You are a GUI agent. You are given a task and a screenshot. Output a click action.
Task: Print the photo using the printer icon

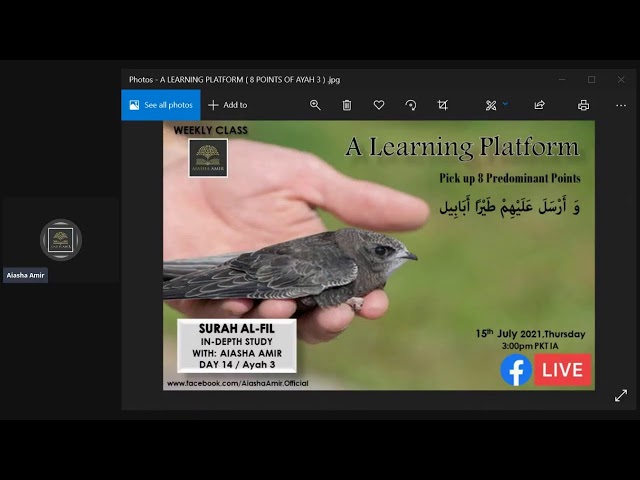[x=583, y=105]
